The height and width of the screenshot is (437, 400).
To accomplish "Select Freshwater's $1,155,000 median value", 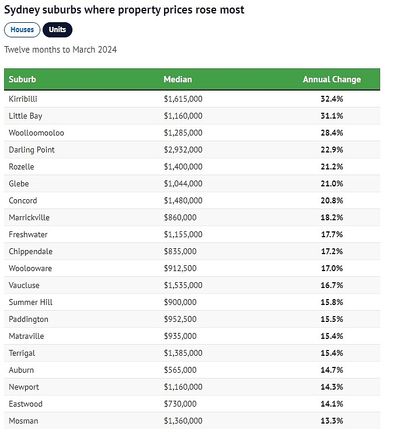I will (183, 234).
